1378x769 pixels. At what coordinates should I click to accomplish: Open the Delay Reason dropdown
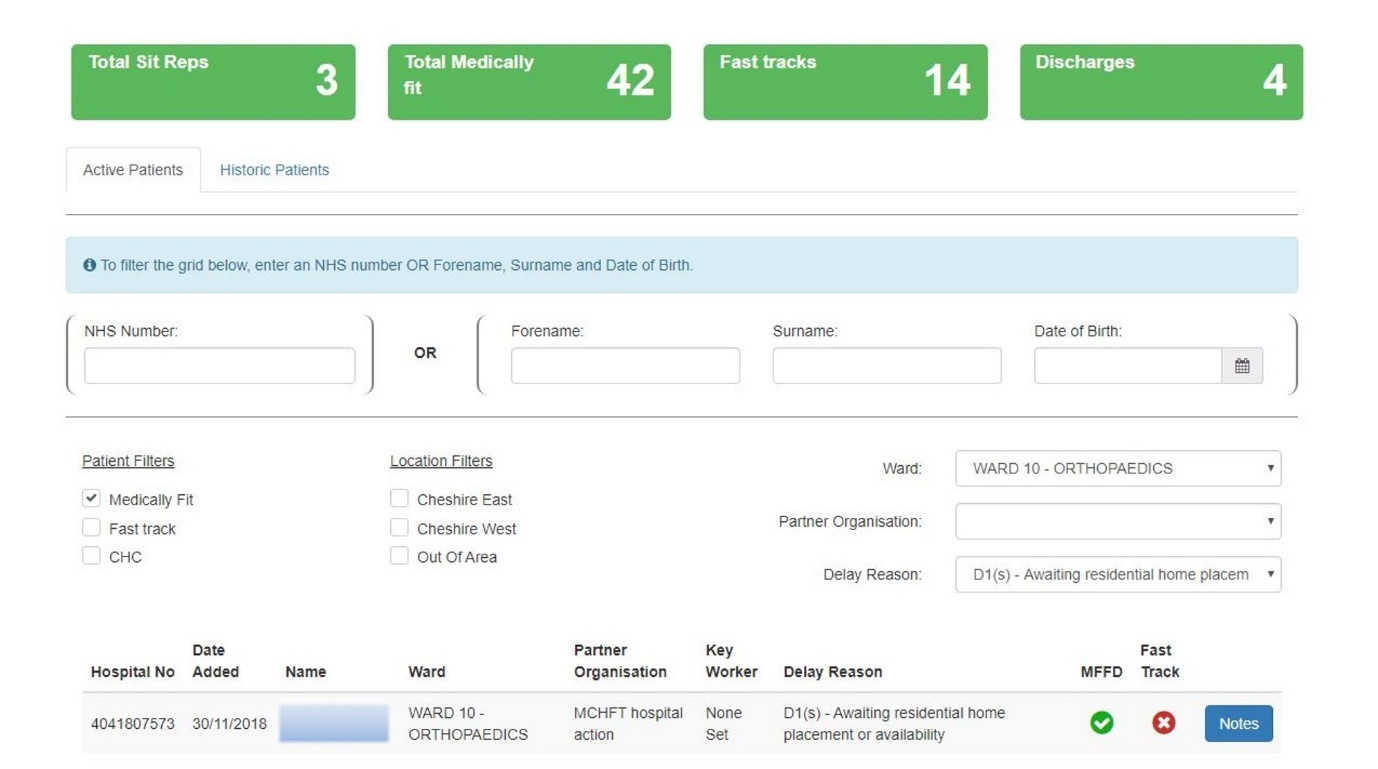1117,574
